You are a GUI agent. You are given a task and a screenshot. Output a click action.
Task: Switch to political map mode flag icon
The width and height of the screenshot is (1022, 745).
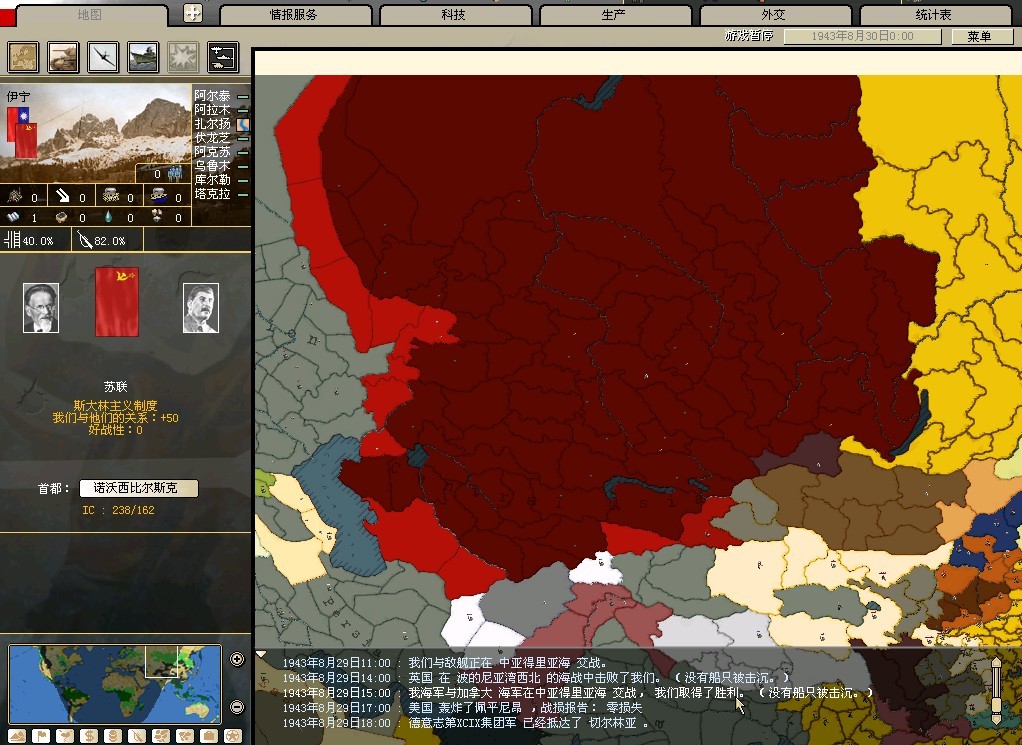[41, 736]
